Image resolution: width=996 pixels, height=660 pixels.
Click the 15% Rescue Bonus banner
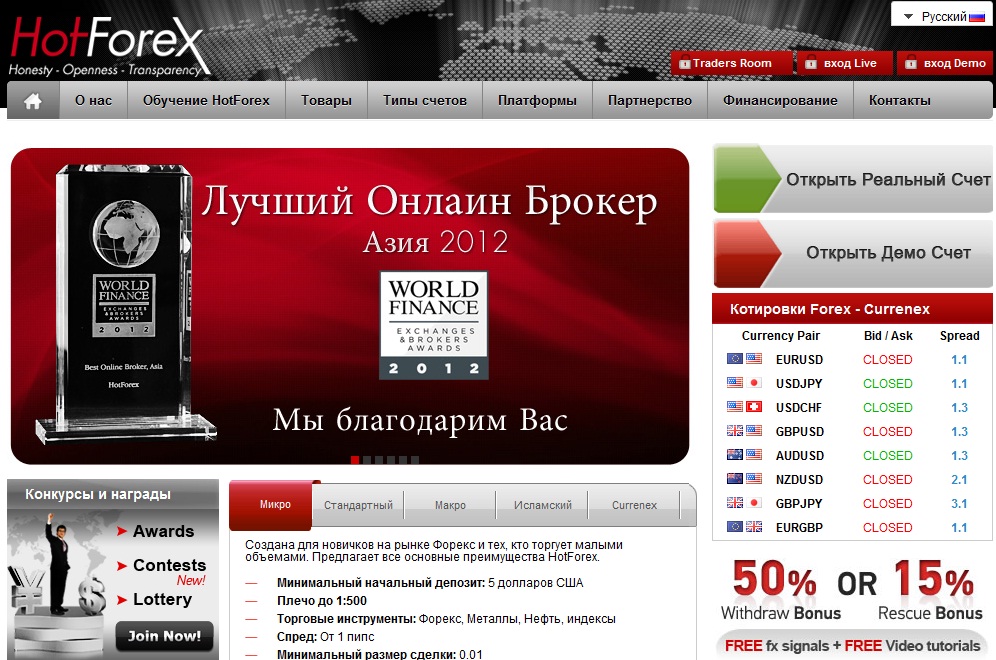pos(930,589)
